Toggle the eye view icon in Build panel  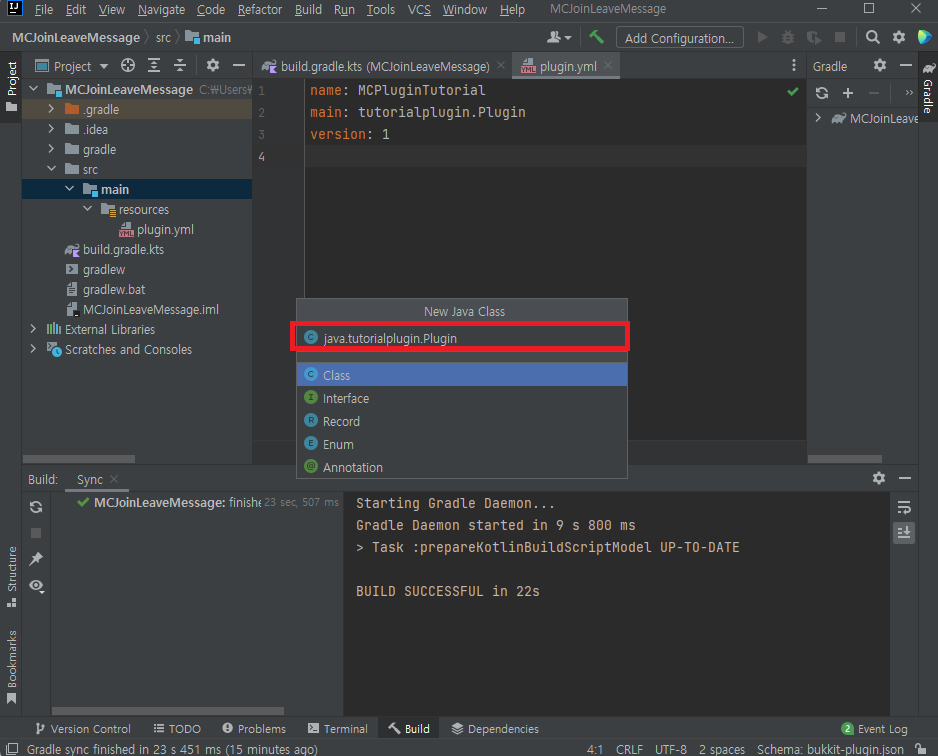pos(36,586)
